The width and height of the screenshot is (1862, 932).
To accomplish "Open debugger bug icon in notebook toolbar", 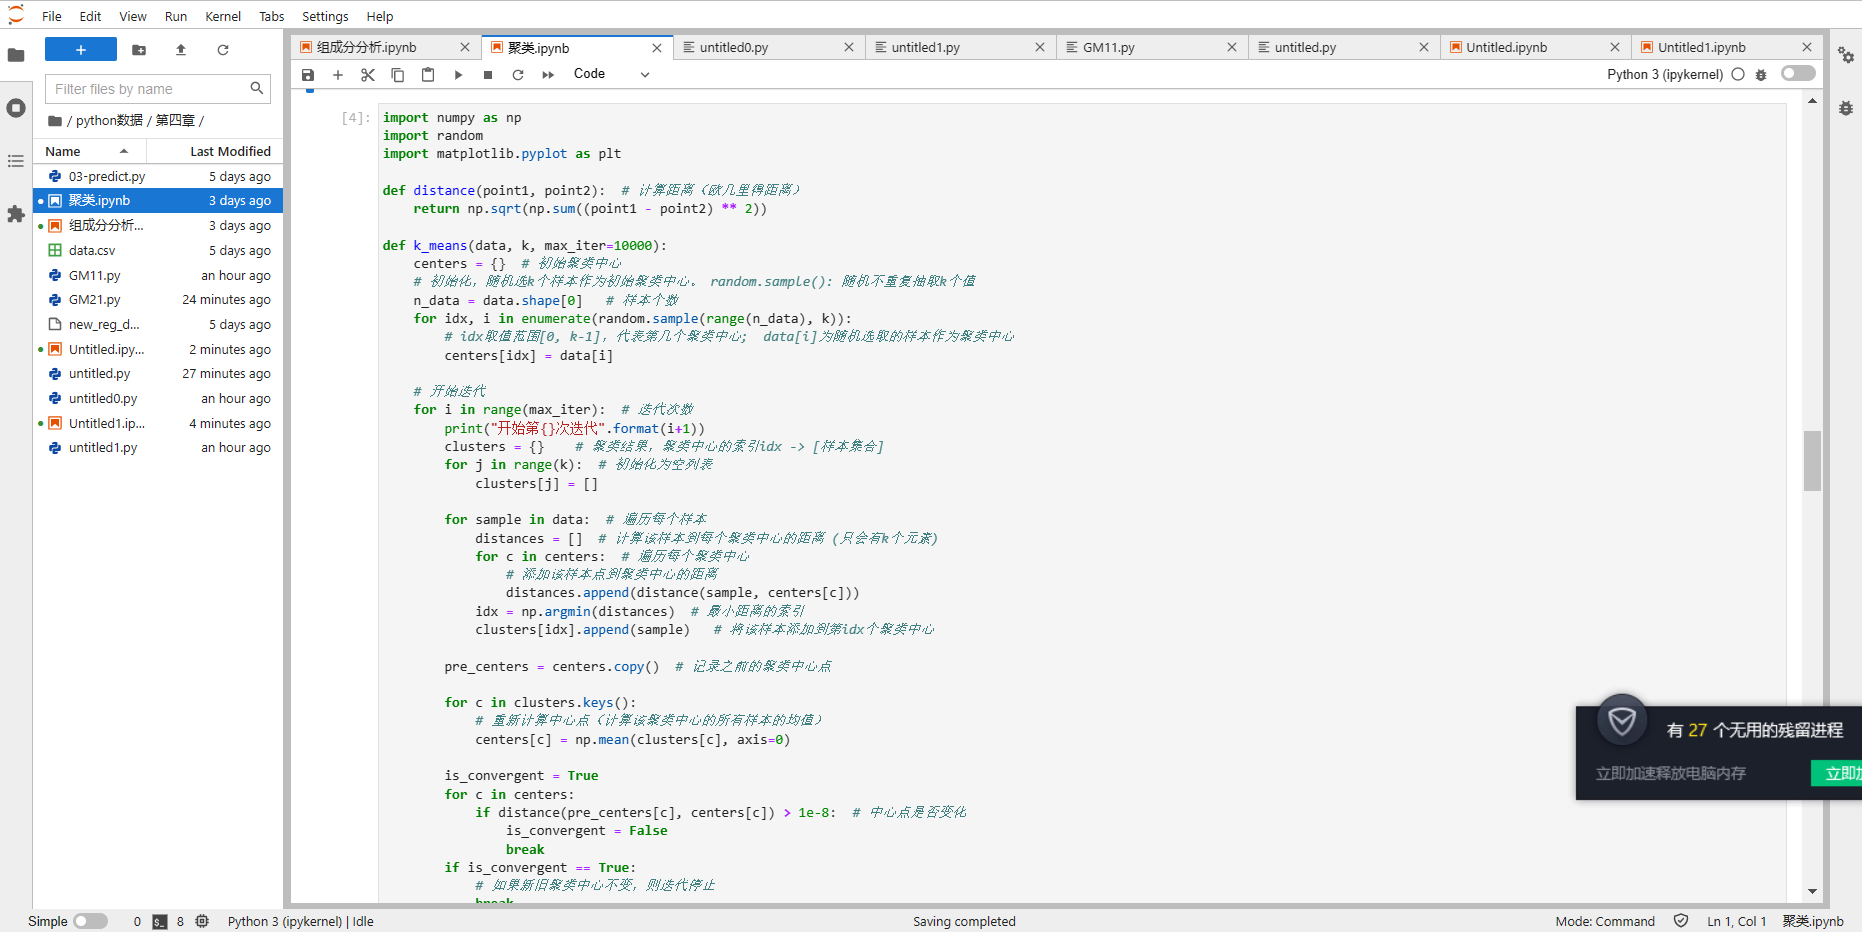I will coord(1761,74).
